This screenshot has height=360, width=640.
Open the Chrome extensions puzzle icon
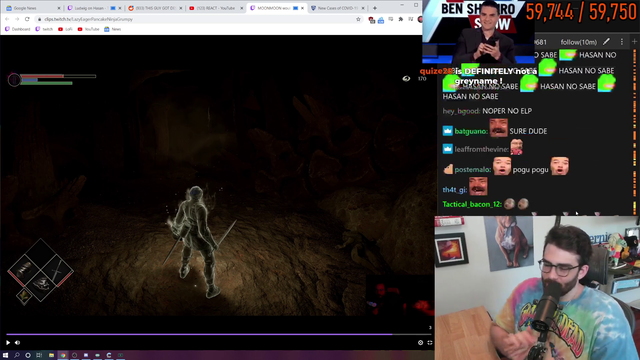point(401,19)
